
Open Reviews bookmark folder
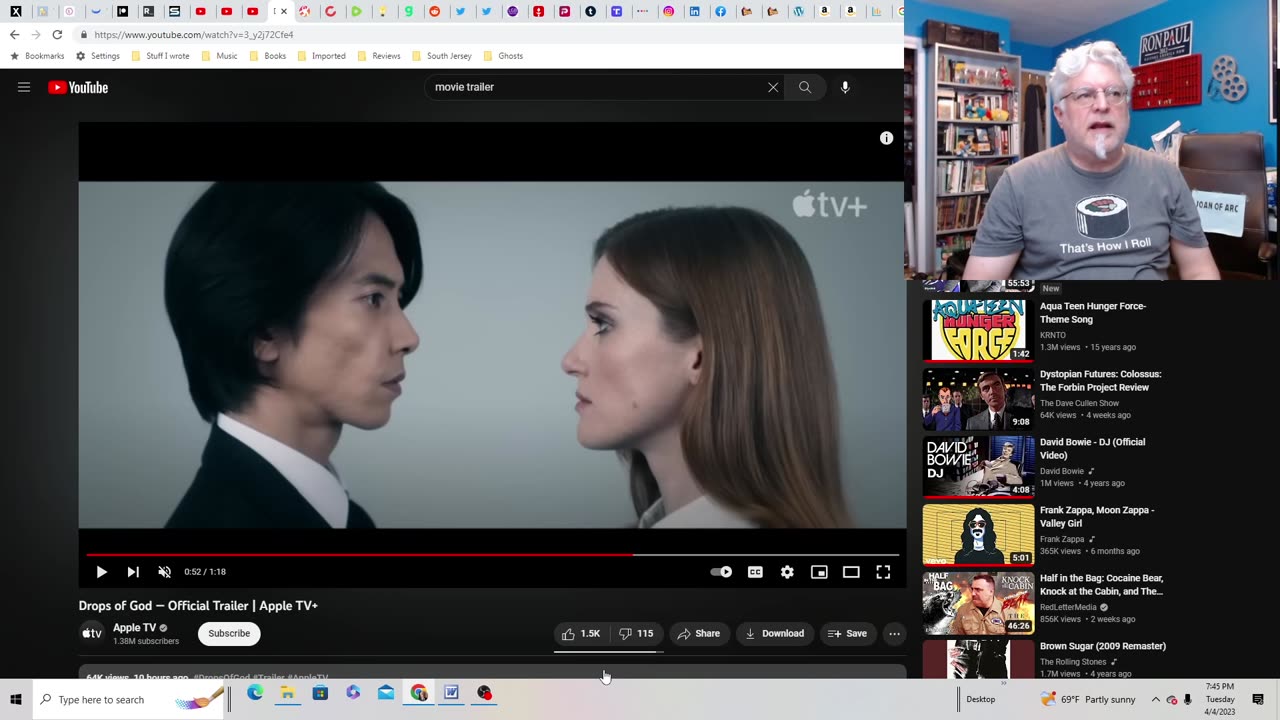coord(379,56)
